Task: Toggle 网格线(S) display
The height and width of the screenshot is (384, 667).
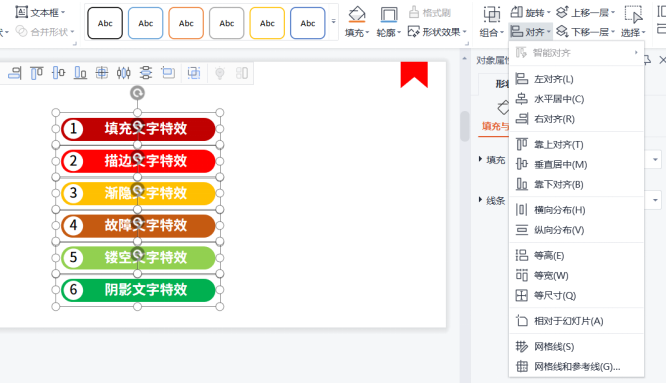Action: [576, 347]
